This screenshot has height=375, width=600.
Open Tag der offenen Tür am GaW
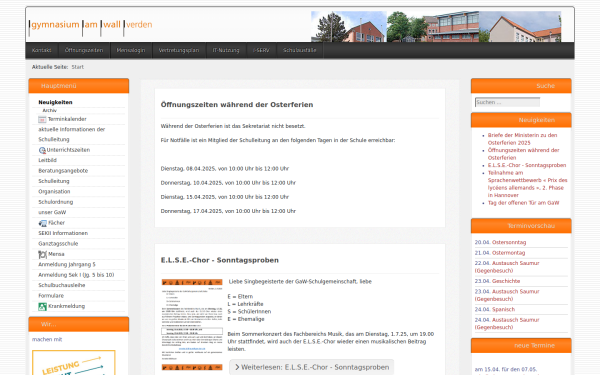point(523,203)
